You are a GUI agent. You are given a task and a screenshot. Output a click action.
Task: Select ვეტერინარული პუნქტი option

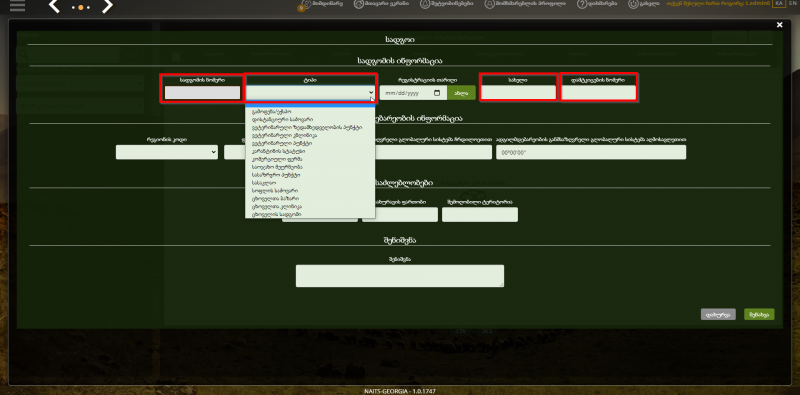[310, 143]
